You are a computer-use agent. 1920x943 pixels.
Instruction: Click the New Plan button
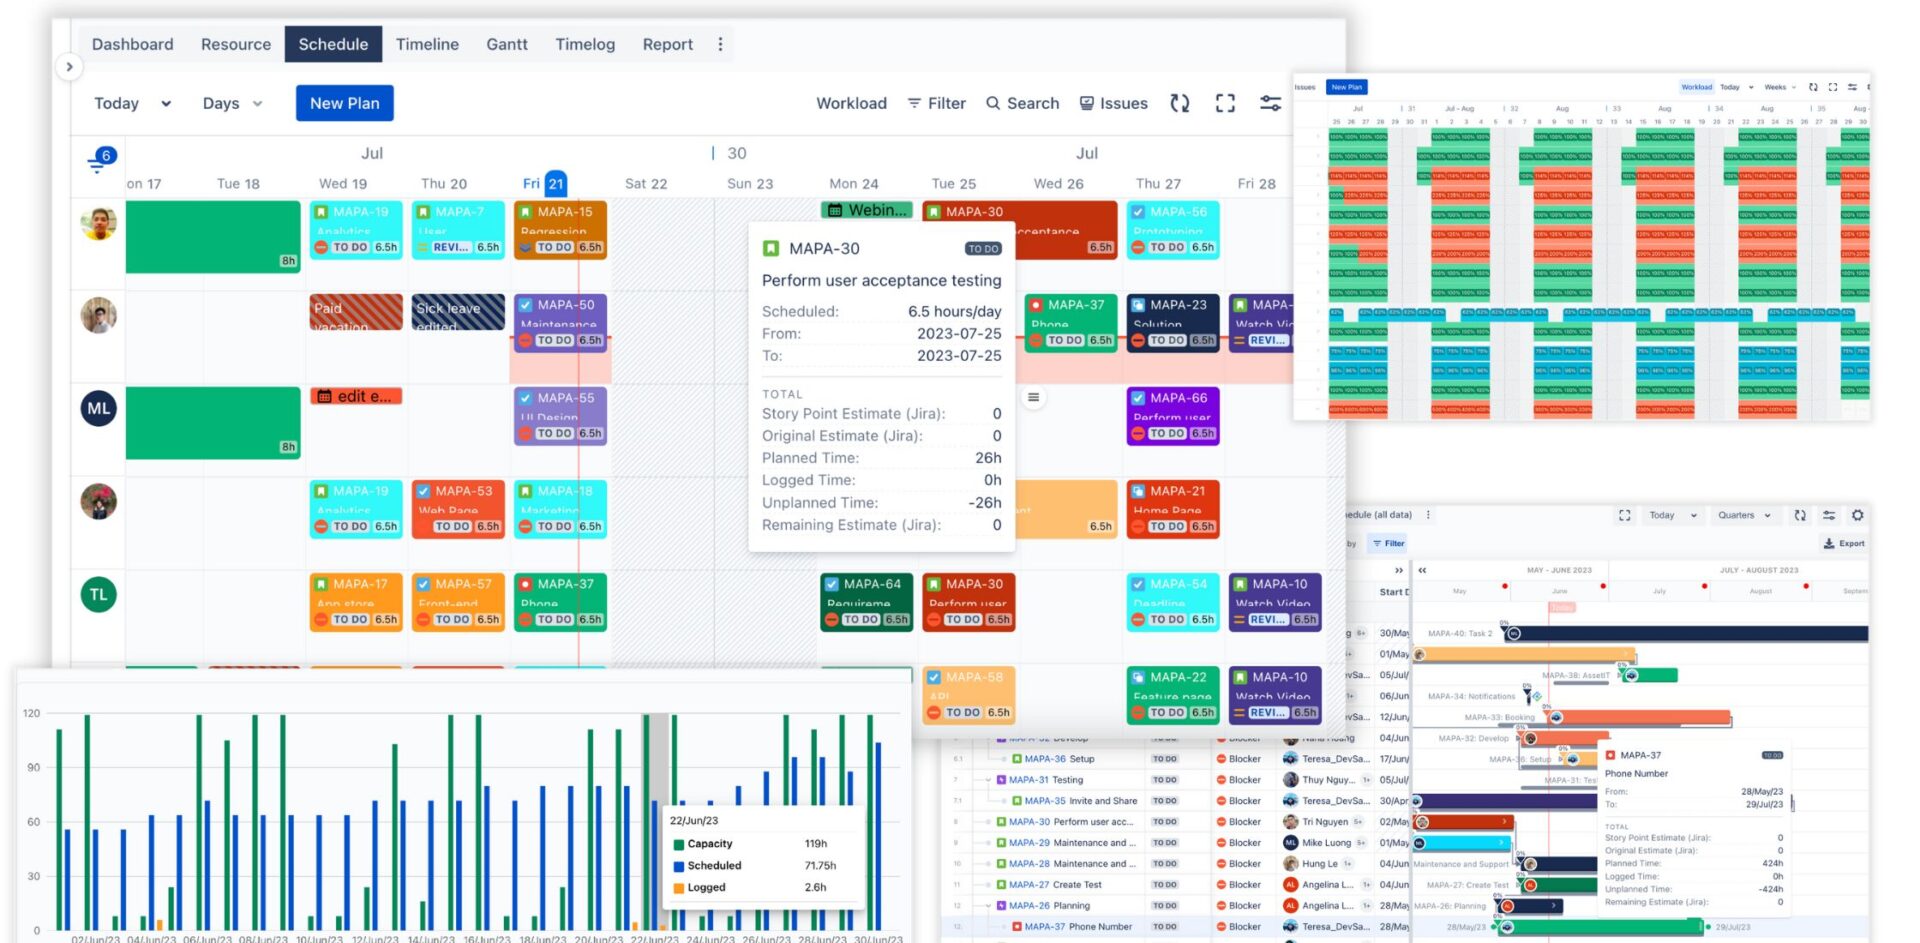(344, 103)
